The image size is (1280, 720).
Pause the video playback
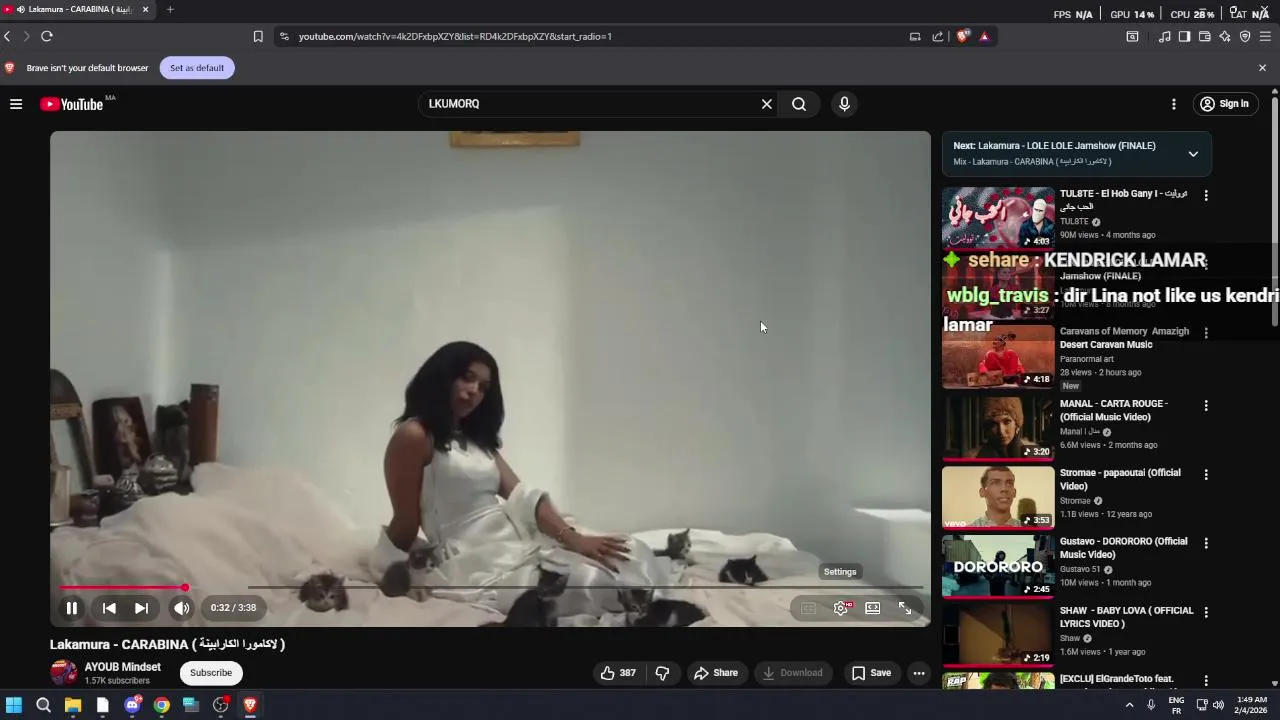[x=72, y=608]
